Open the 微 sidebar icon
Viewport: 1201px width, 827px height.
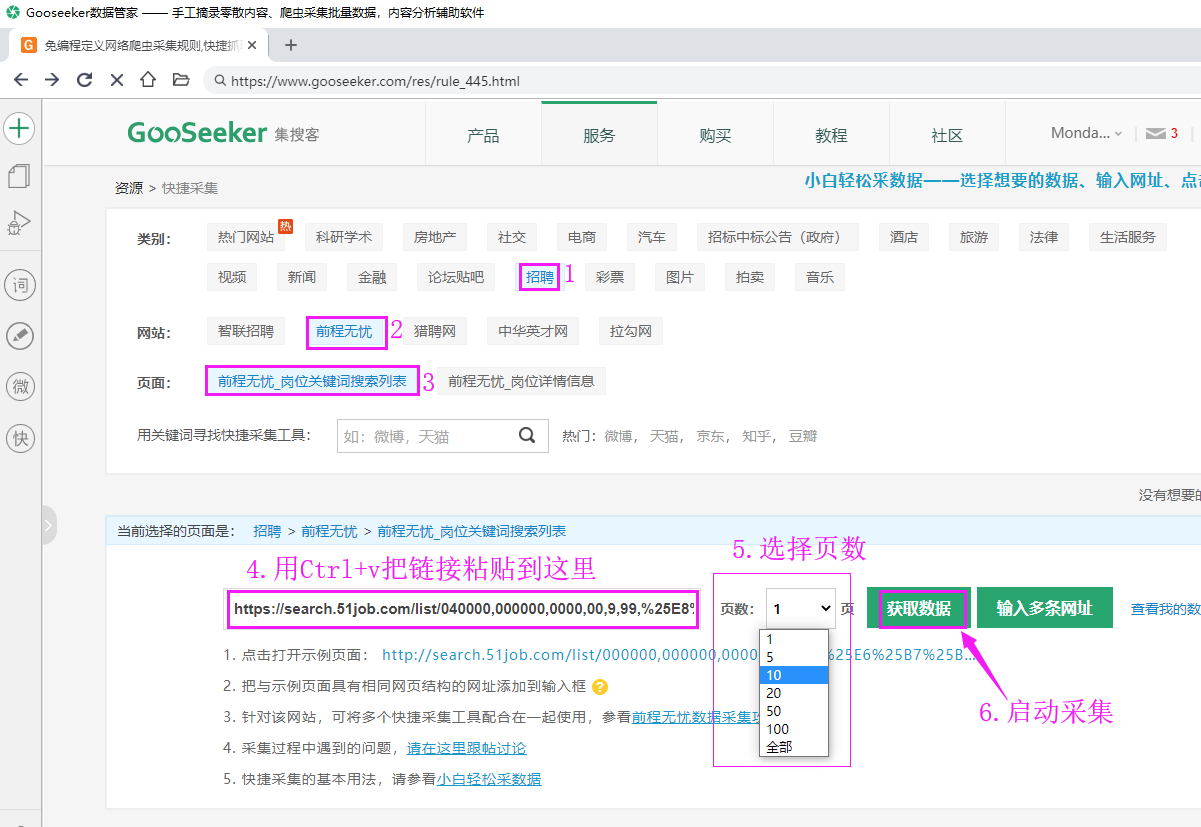[x=20, y=386]
